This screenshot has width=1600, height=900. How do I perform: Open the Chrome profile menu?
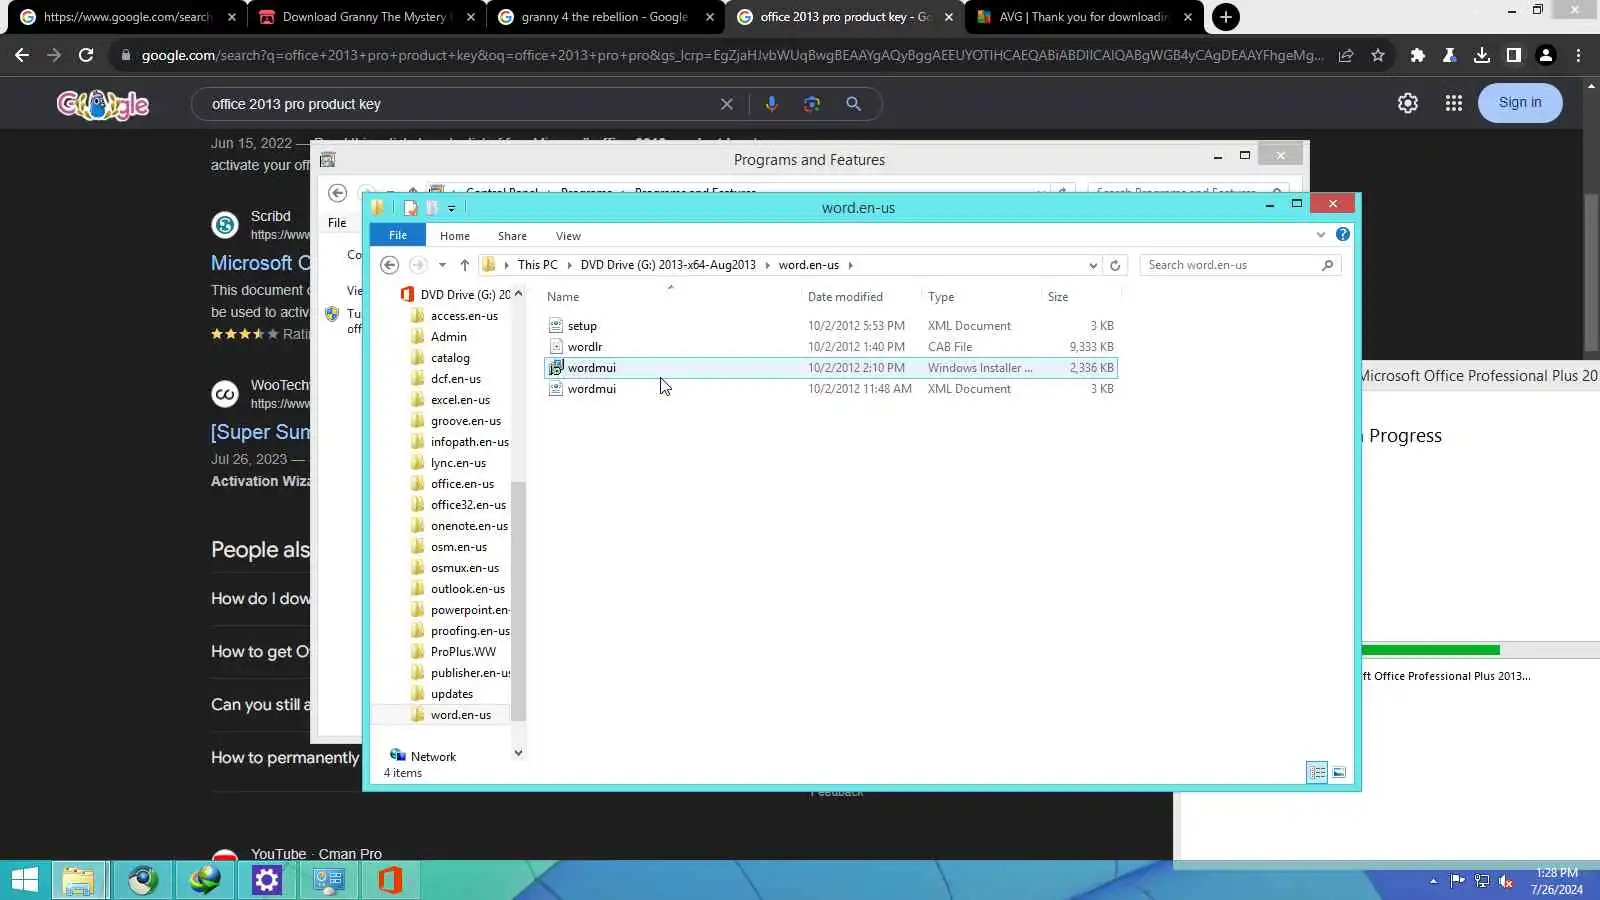point(1546,56)
